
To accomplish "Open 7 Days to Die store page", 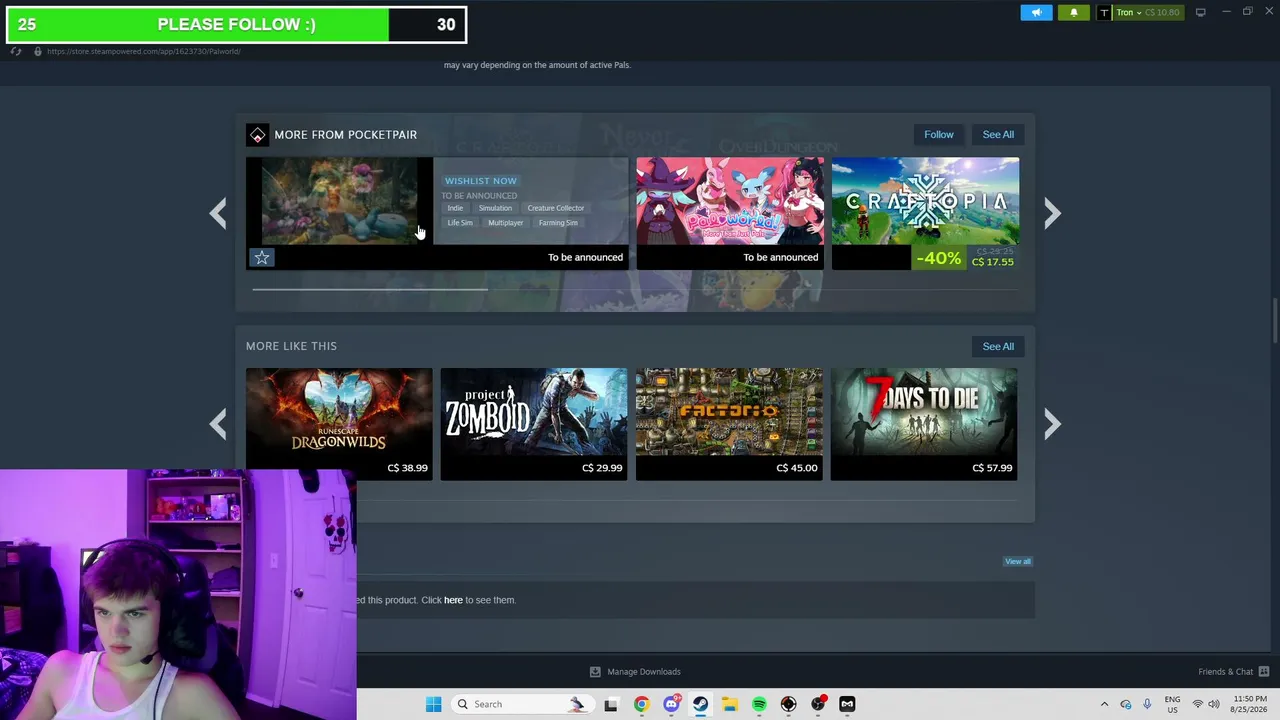I will coord(924,424).
